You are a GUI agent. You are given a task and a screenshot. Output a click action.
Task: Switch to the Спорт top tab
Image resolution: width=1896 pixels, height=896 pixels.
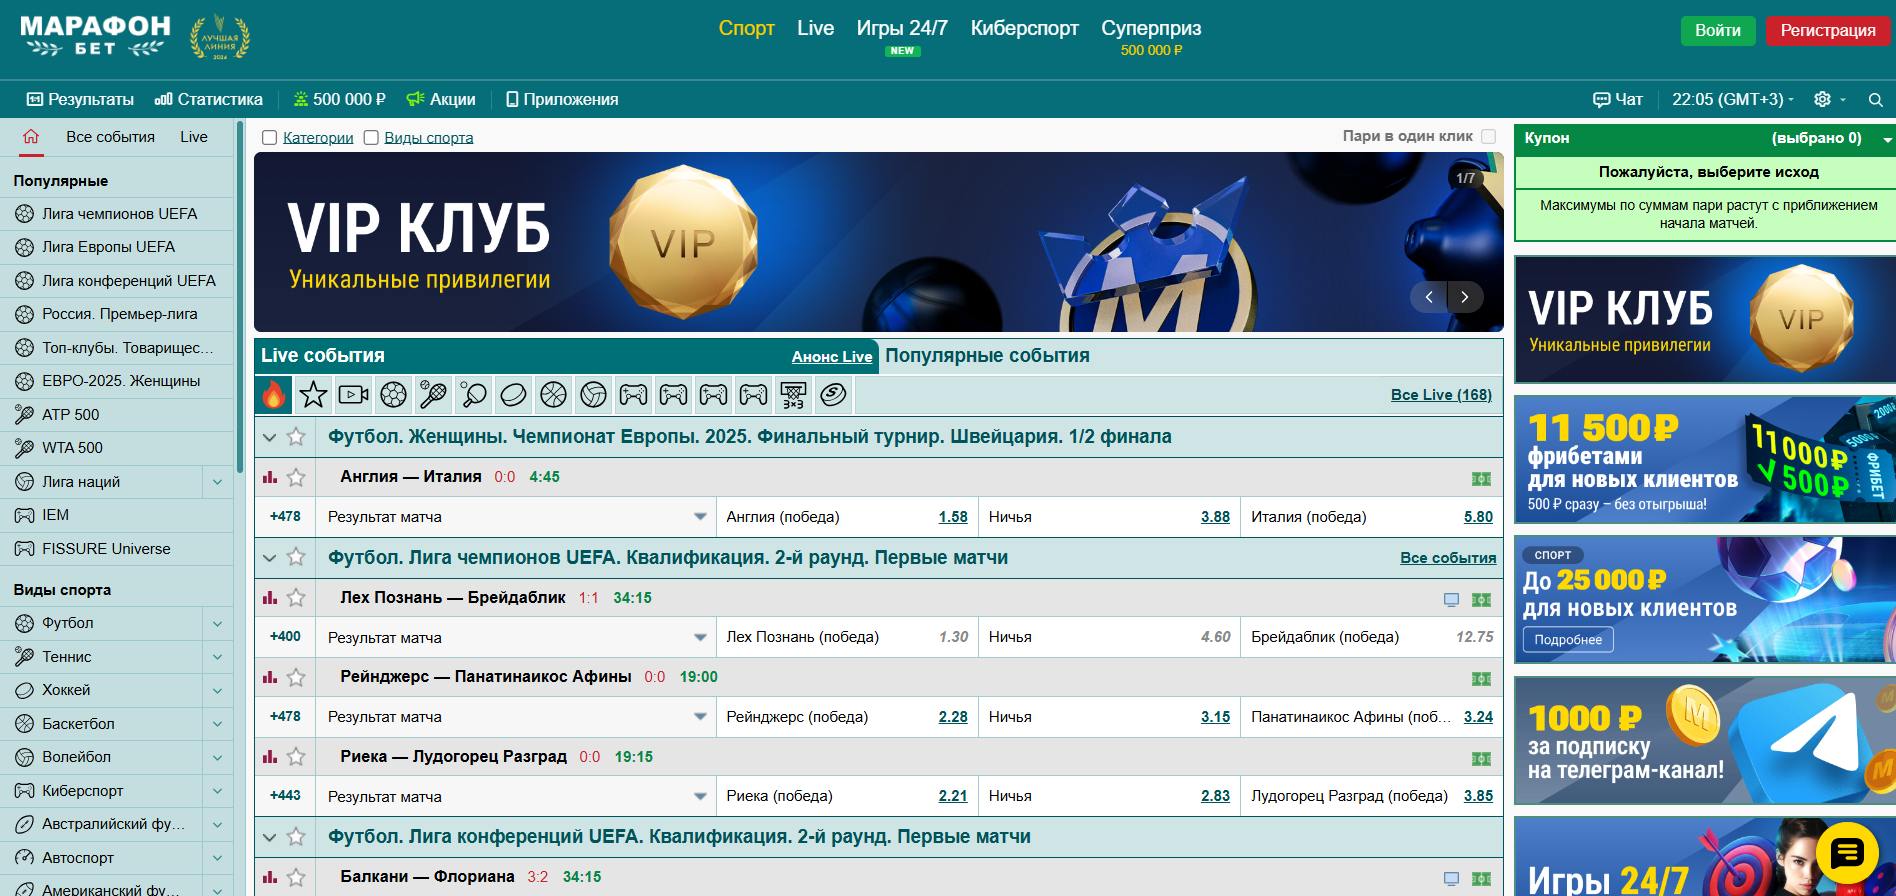tap(747, 28)
